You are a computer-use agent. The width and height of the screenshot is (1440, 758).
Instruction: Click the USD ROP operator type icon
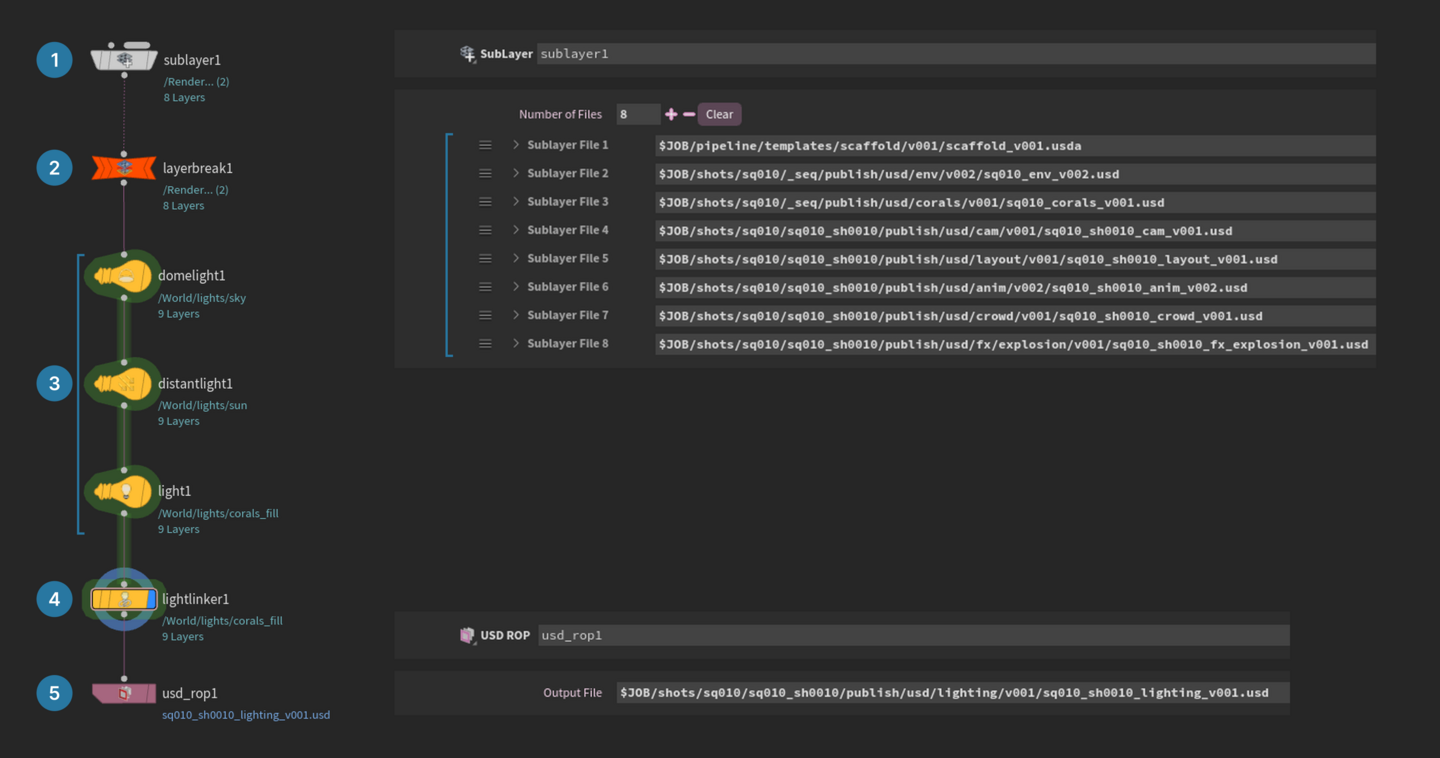click(x=467, y=635)
